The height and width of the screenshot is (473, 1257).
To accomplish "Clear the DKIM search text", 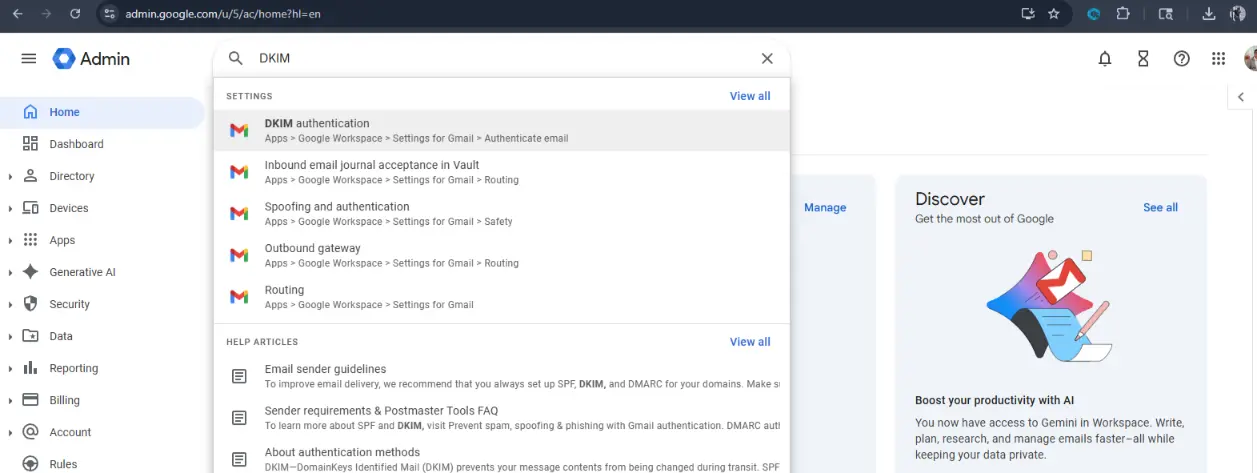I will click(767, 59).
